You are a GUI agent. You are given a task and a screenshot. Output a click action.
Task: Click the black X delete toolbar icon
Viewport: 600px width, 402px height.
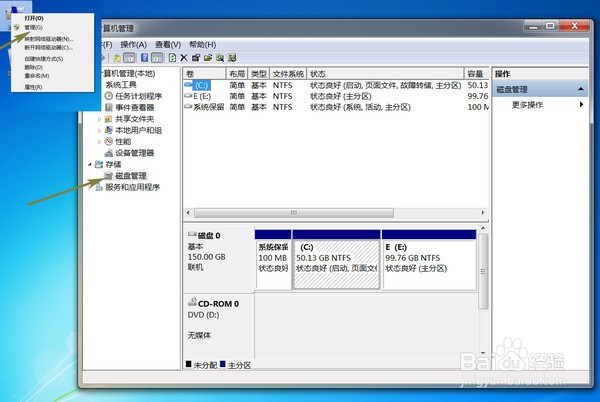click(184, 58)
